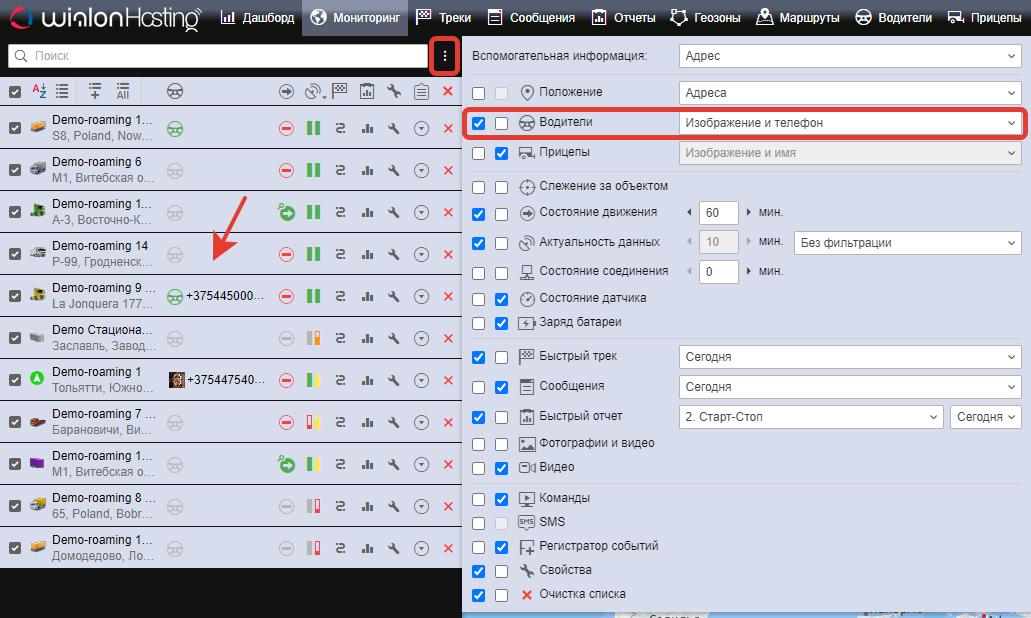
Task: Open Сообщения Сегодня dropdown
Action: point(850,387)
